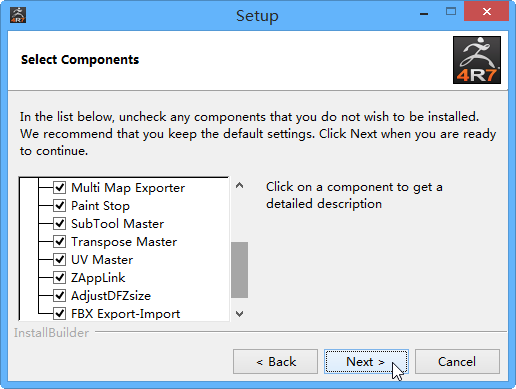Image resolution: width=516 pixels, height=389 pixels.
Task: Go back with the Back button
Action: [275, 361]
